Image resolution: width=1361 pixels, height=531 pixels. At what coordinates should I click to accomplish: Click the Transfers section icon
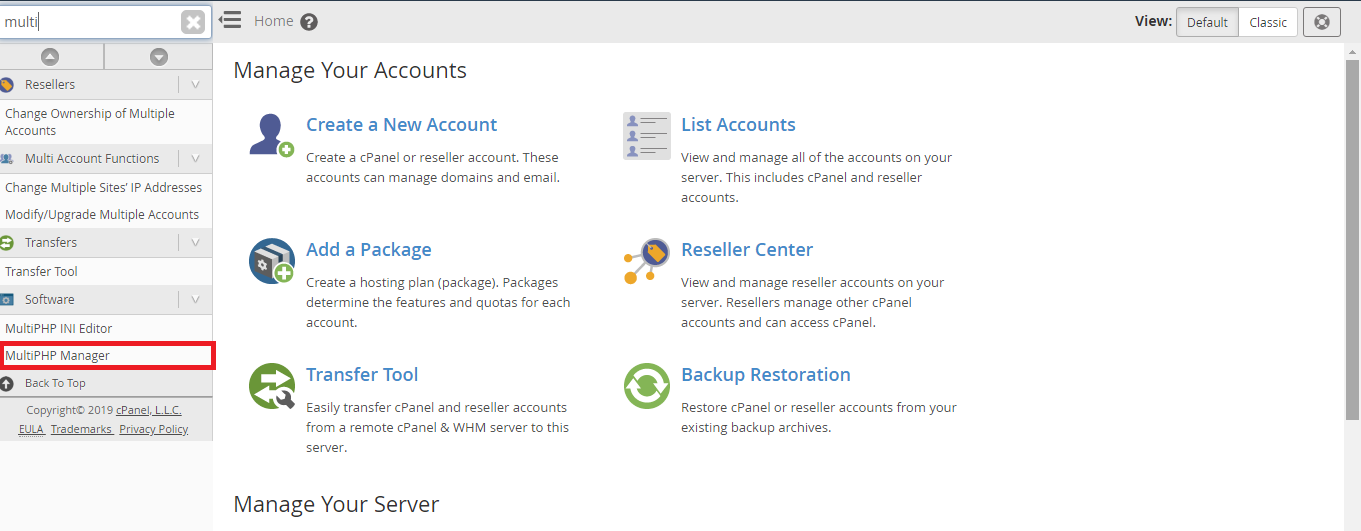7,243
